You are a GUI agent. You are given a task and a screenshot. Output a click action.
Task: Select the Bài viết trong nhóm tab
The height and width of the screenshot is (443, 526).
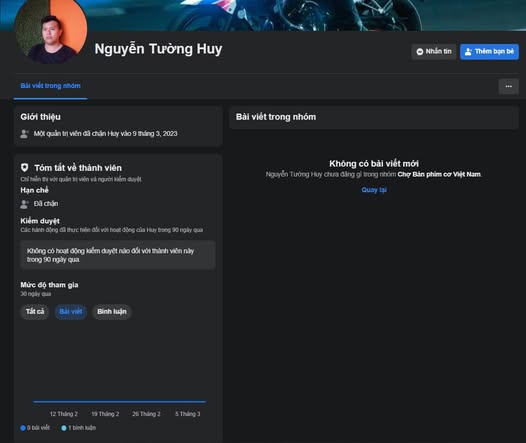(x=50, y=86)
